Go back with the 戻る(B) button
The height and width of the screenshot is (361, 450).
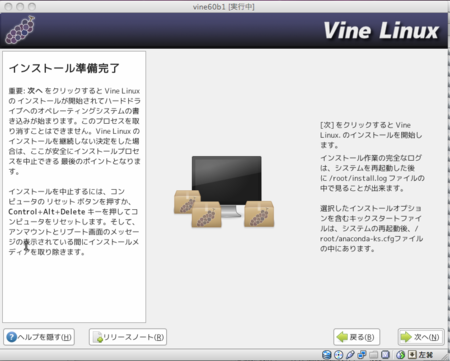(356, 337)
